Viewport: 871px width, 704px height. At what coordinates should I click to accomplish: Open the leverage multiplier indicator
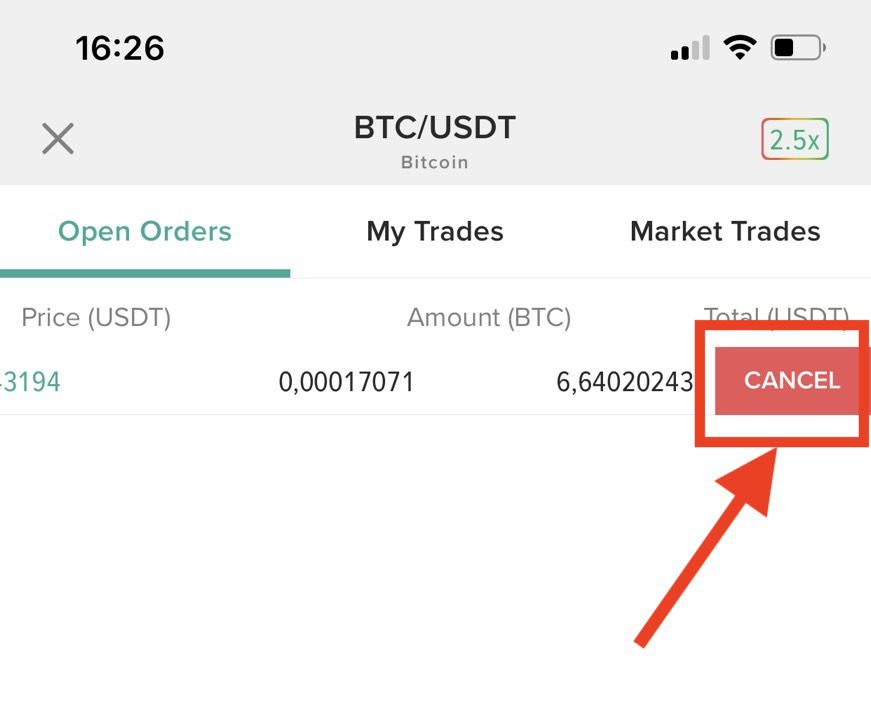pos(794,139)
